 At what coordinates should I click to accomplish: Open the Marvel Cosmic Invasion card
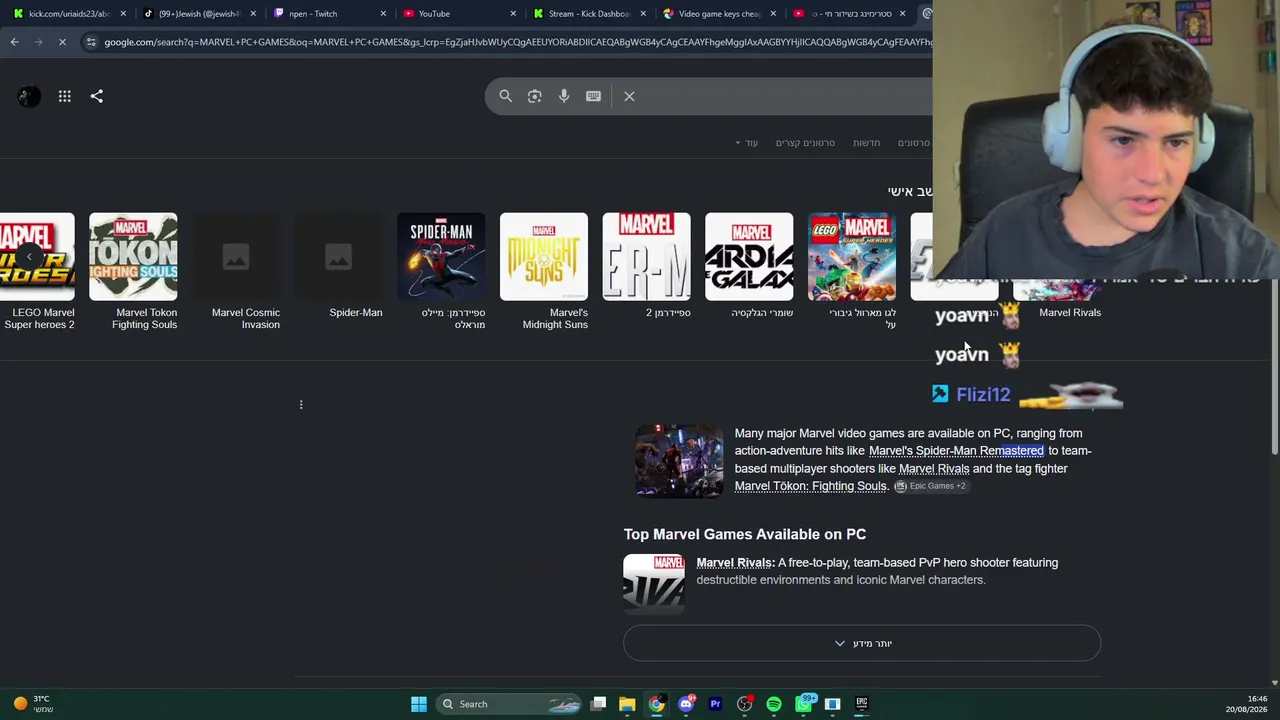[236, 271]
